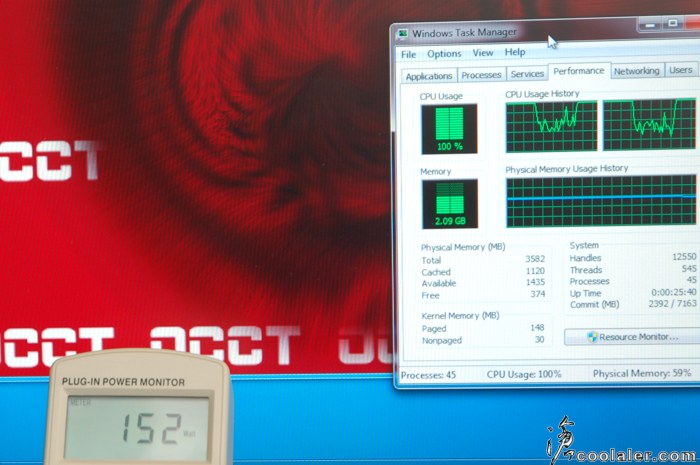Open the Help menu
This screenshot has width=700, height=465.
[515, 52]
